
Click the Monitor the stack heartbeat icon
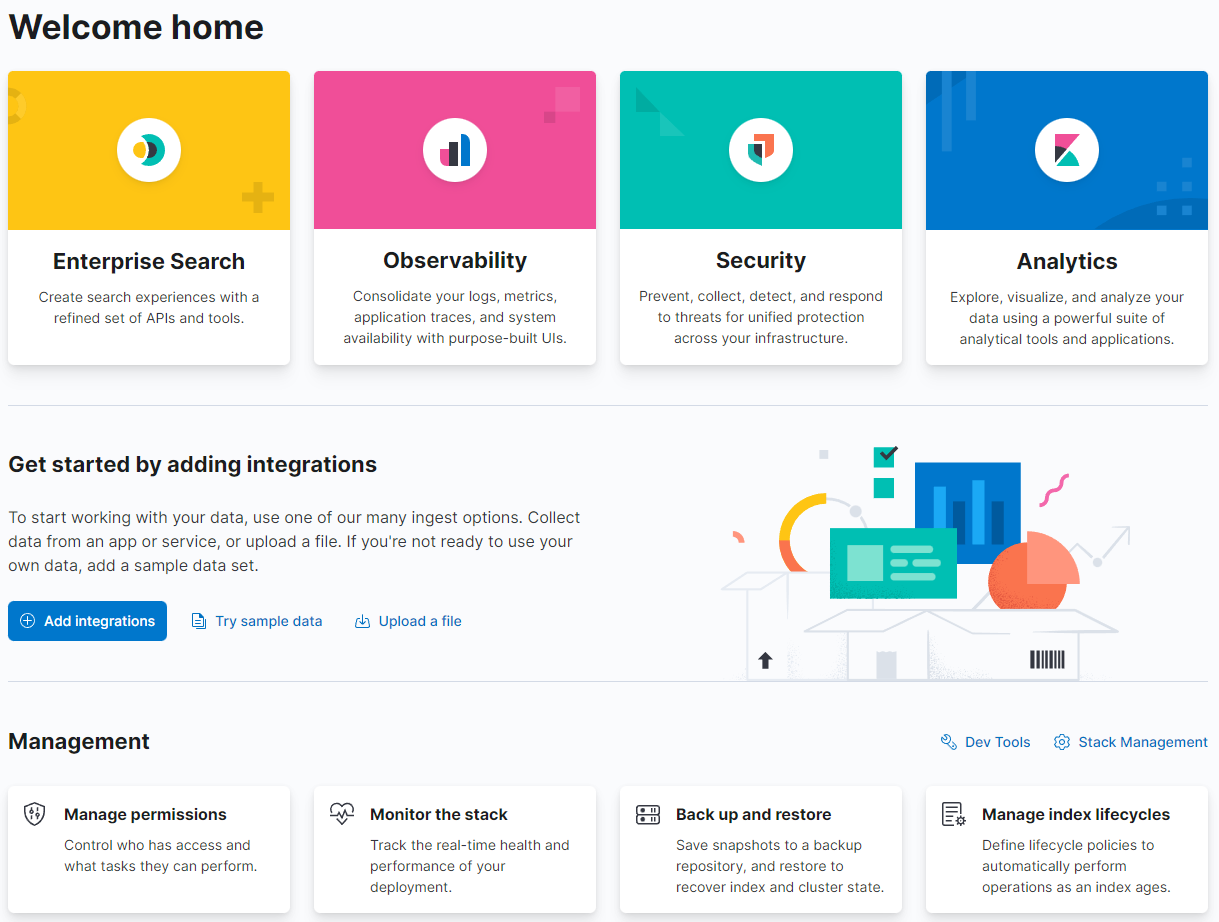(x=342, y=814)
